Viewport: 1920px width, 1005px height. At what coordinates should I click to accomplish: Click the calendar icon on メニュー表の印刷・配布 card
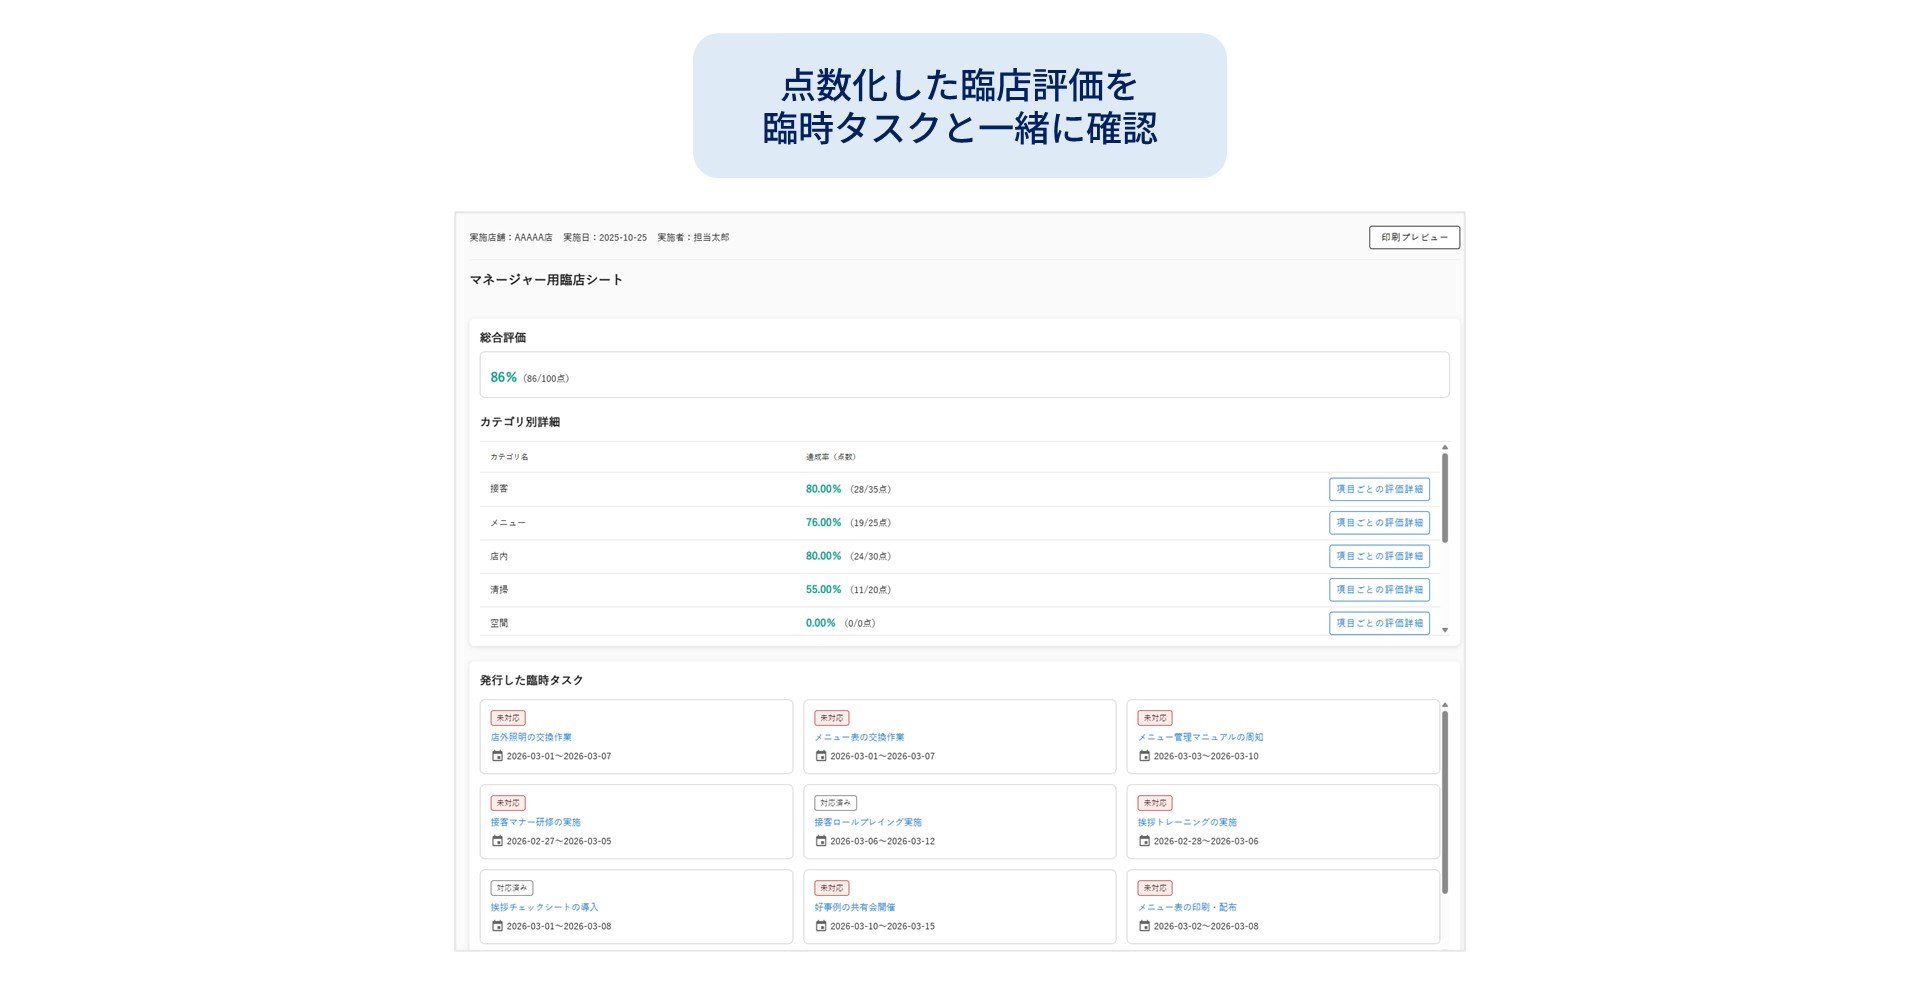(1144, 926)
